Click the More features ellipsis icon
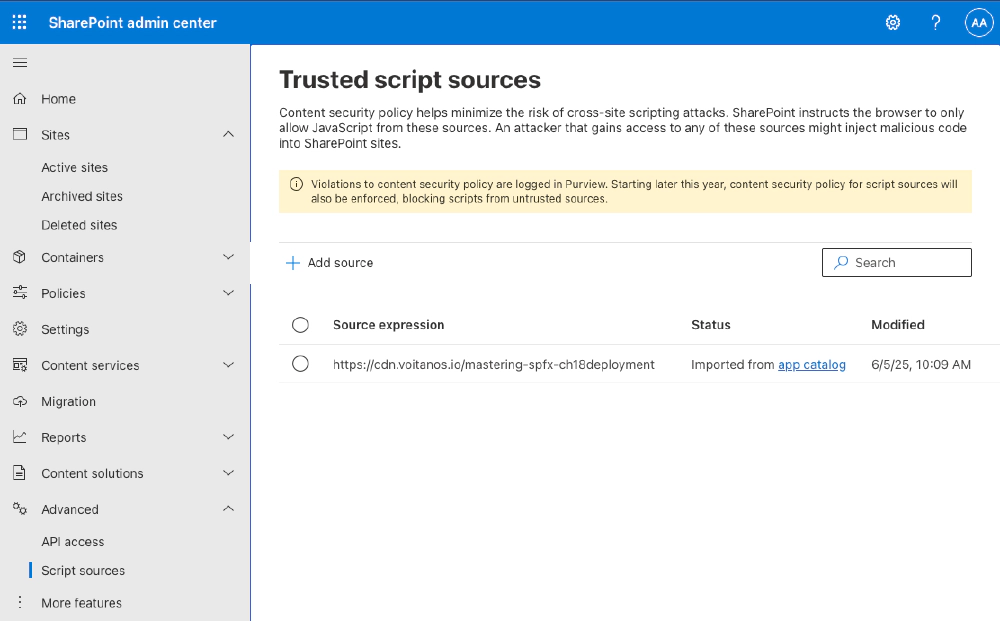This screenshot has width=1000, height=621. [20, 603]
